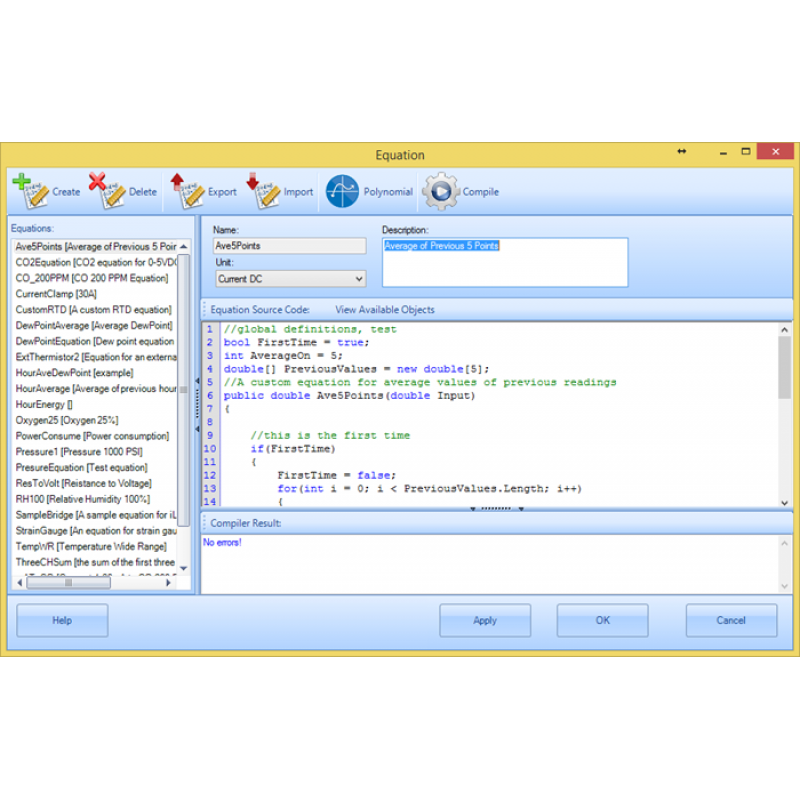Image resolution: width=800 pixels, height=800 pixels.
Task: Click the Export equation icon
Action: (x=184, y=190)
